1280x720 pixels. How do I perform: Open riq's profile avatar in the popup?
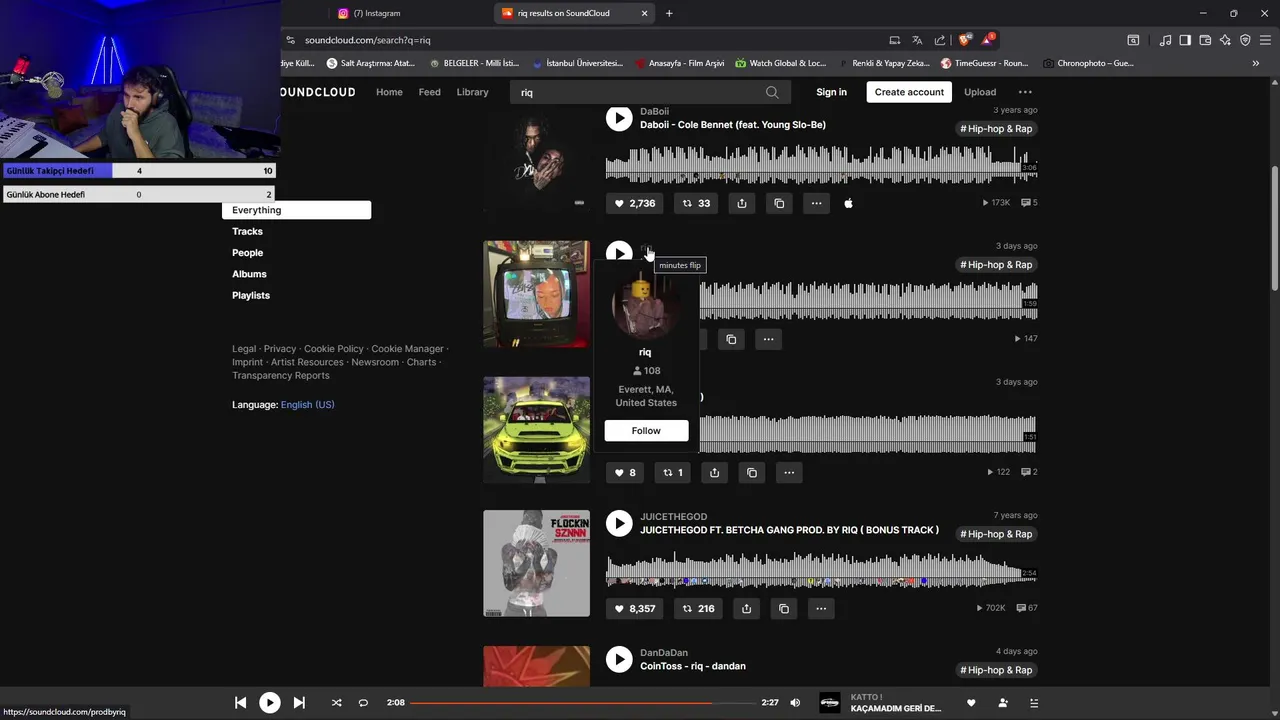[645, 307]
